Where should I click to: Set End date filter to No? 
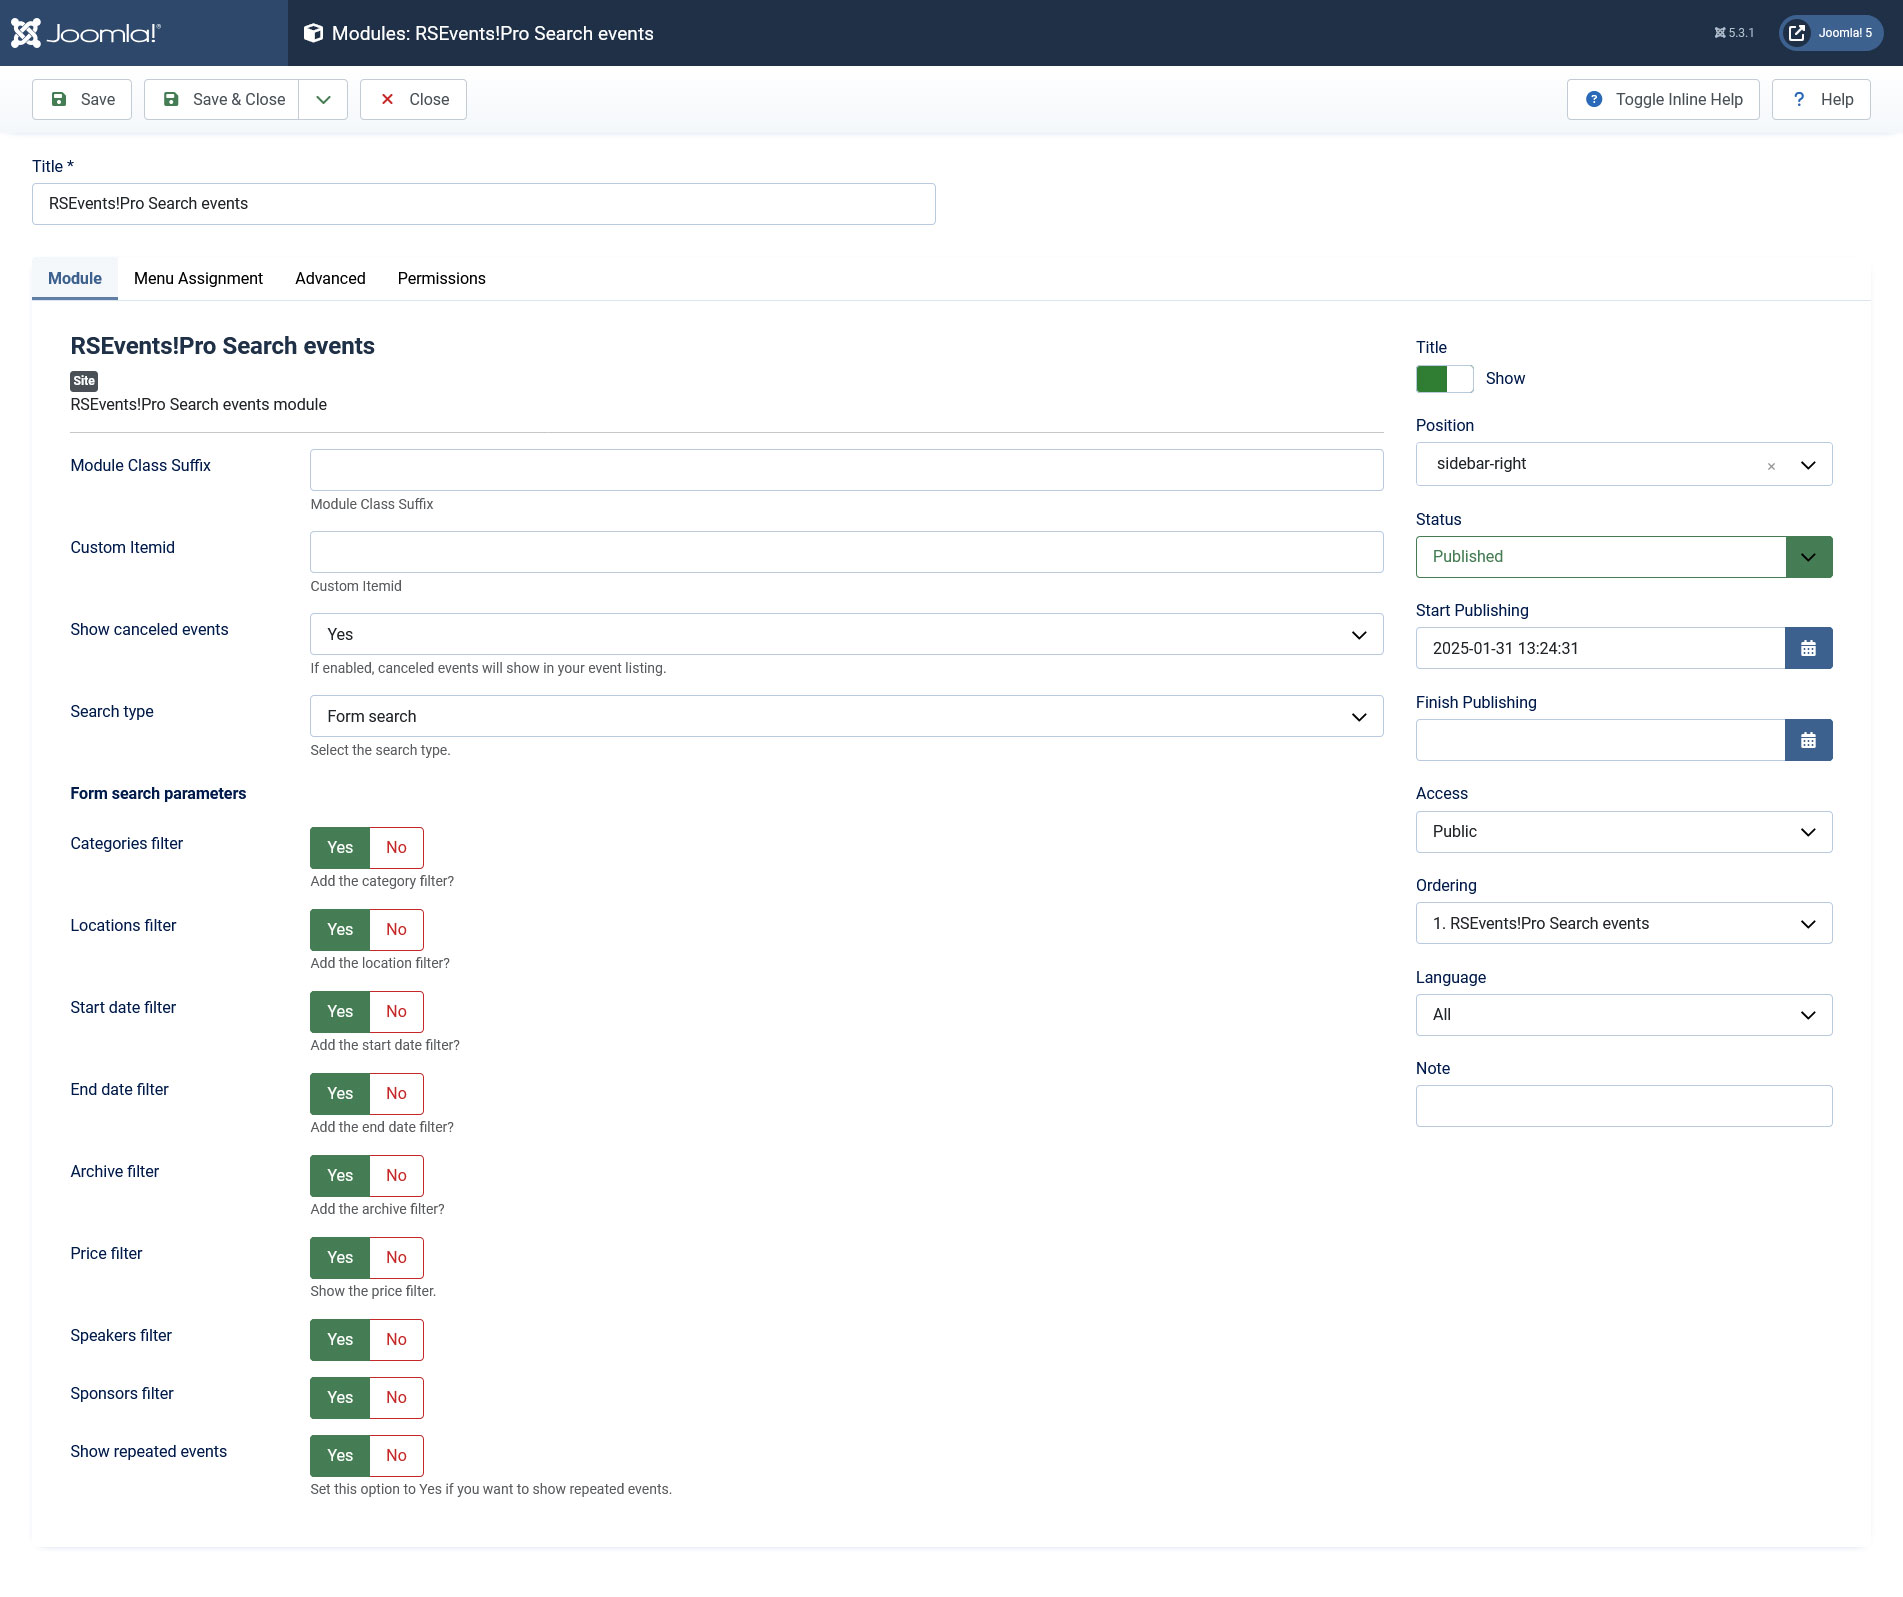(x=396, y=1094)
